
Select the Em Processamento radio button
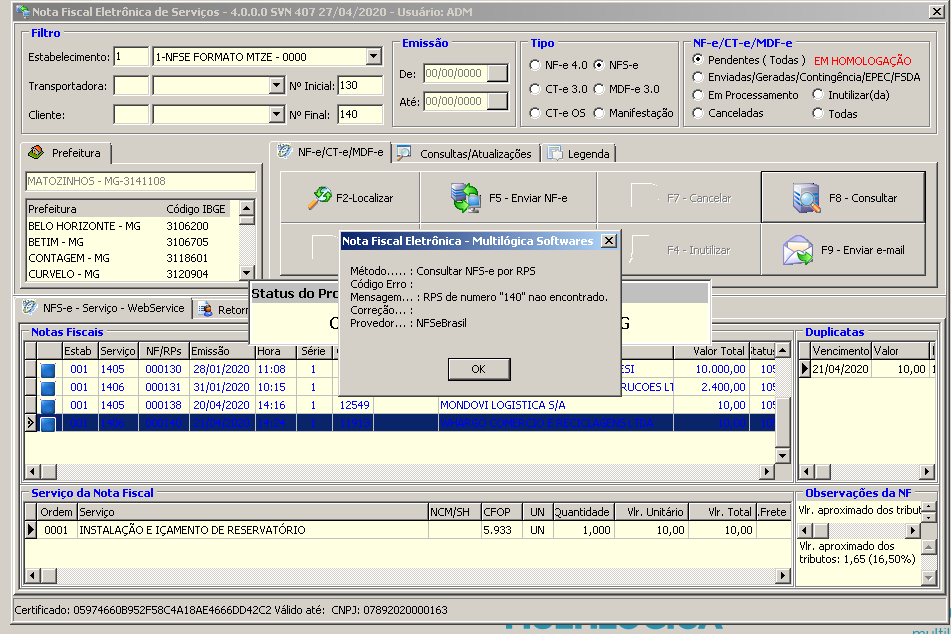coord(698,95)
